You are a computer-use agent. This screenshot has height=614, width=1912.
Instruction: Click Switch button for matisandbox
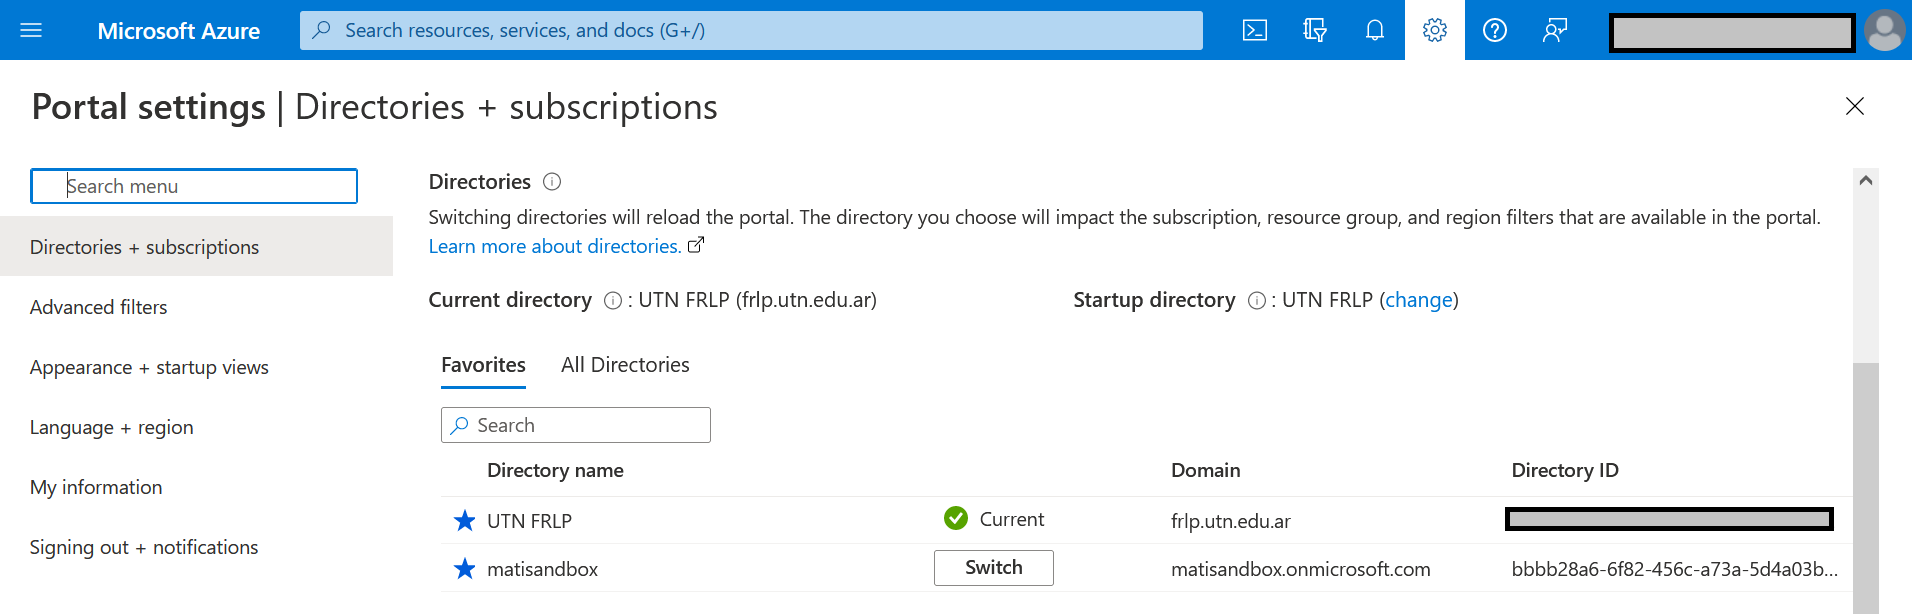[994, 568]
